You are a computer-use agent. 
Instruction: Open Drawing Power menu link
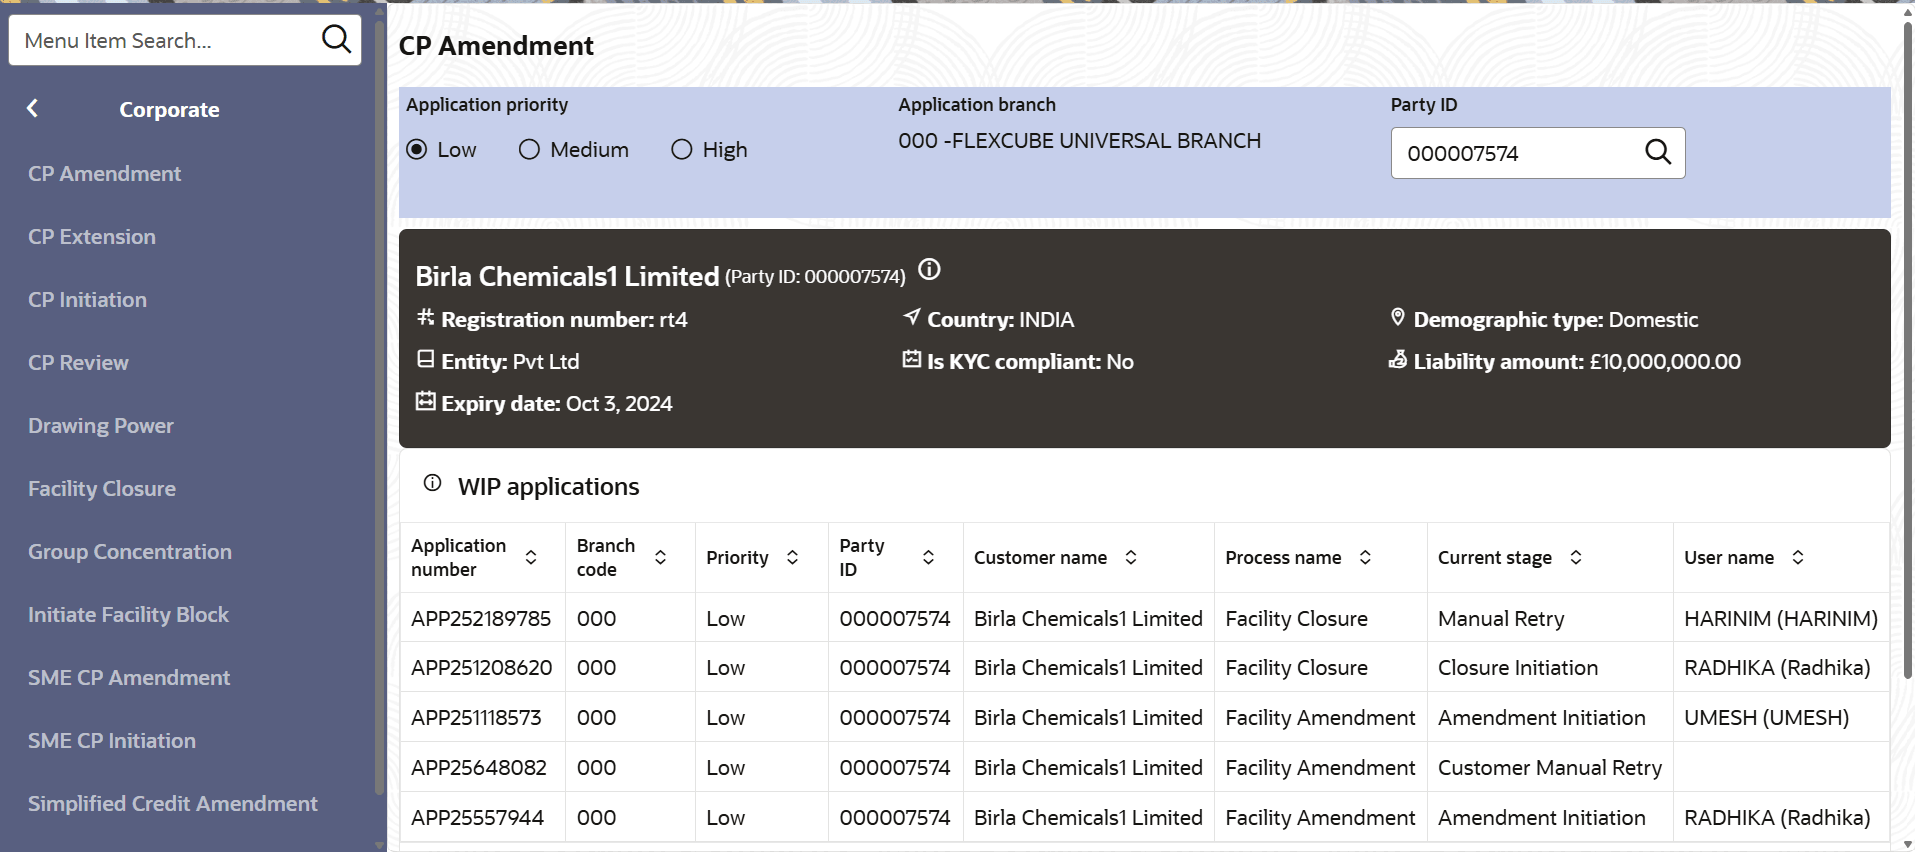(101, 426)
